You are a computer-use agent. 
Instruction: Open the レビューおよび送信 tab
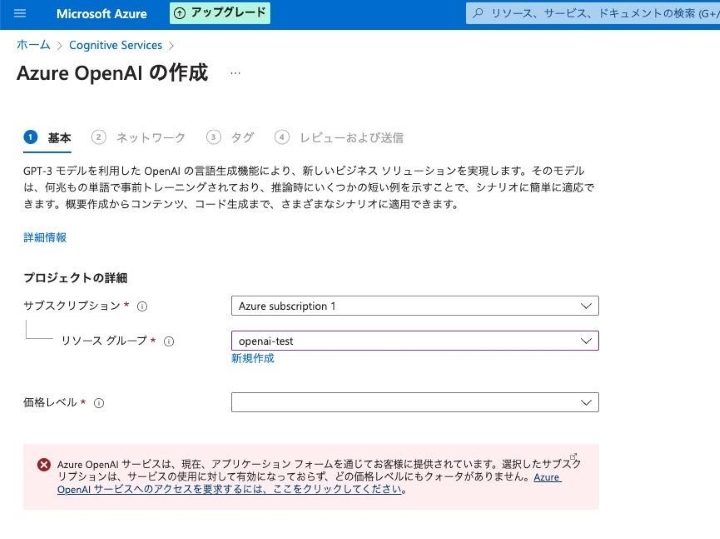tap(350, 138)
